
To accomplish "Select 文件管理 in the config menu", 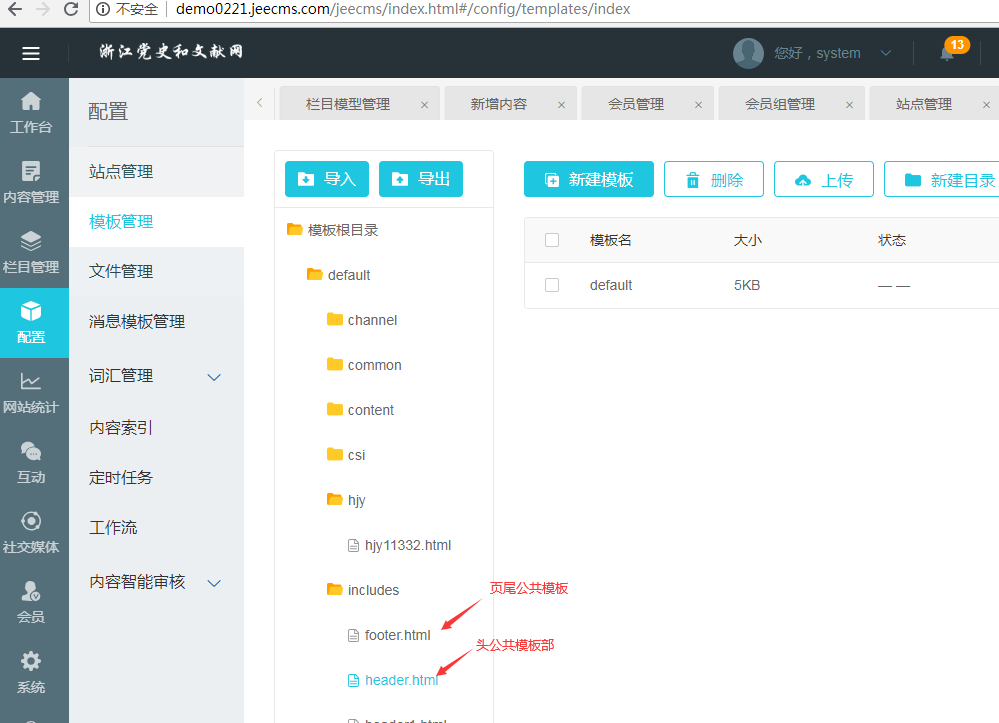I will 121,271.
